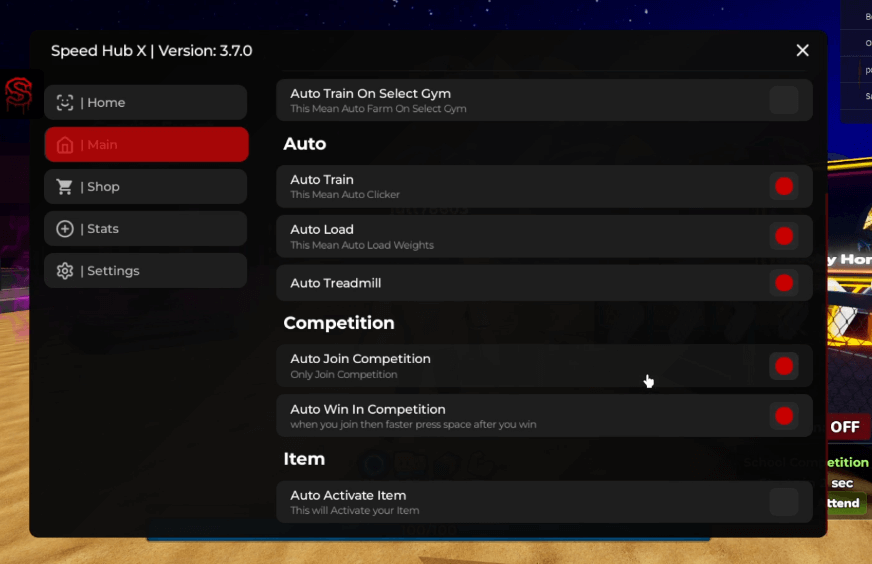
Task: Click the Shop cart icon
Action: coord(65,186)
